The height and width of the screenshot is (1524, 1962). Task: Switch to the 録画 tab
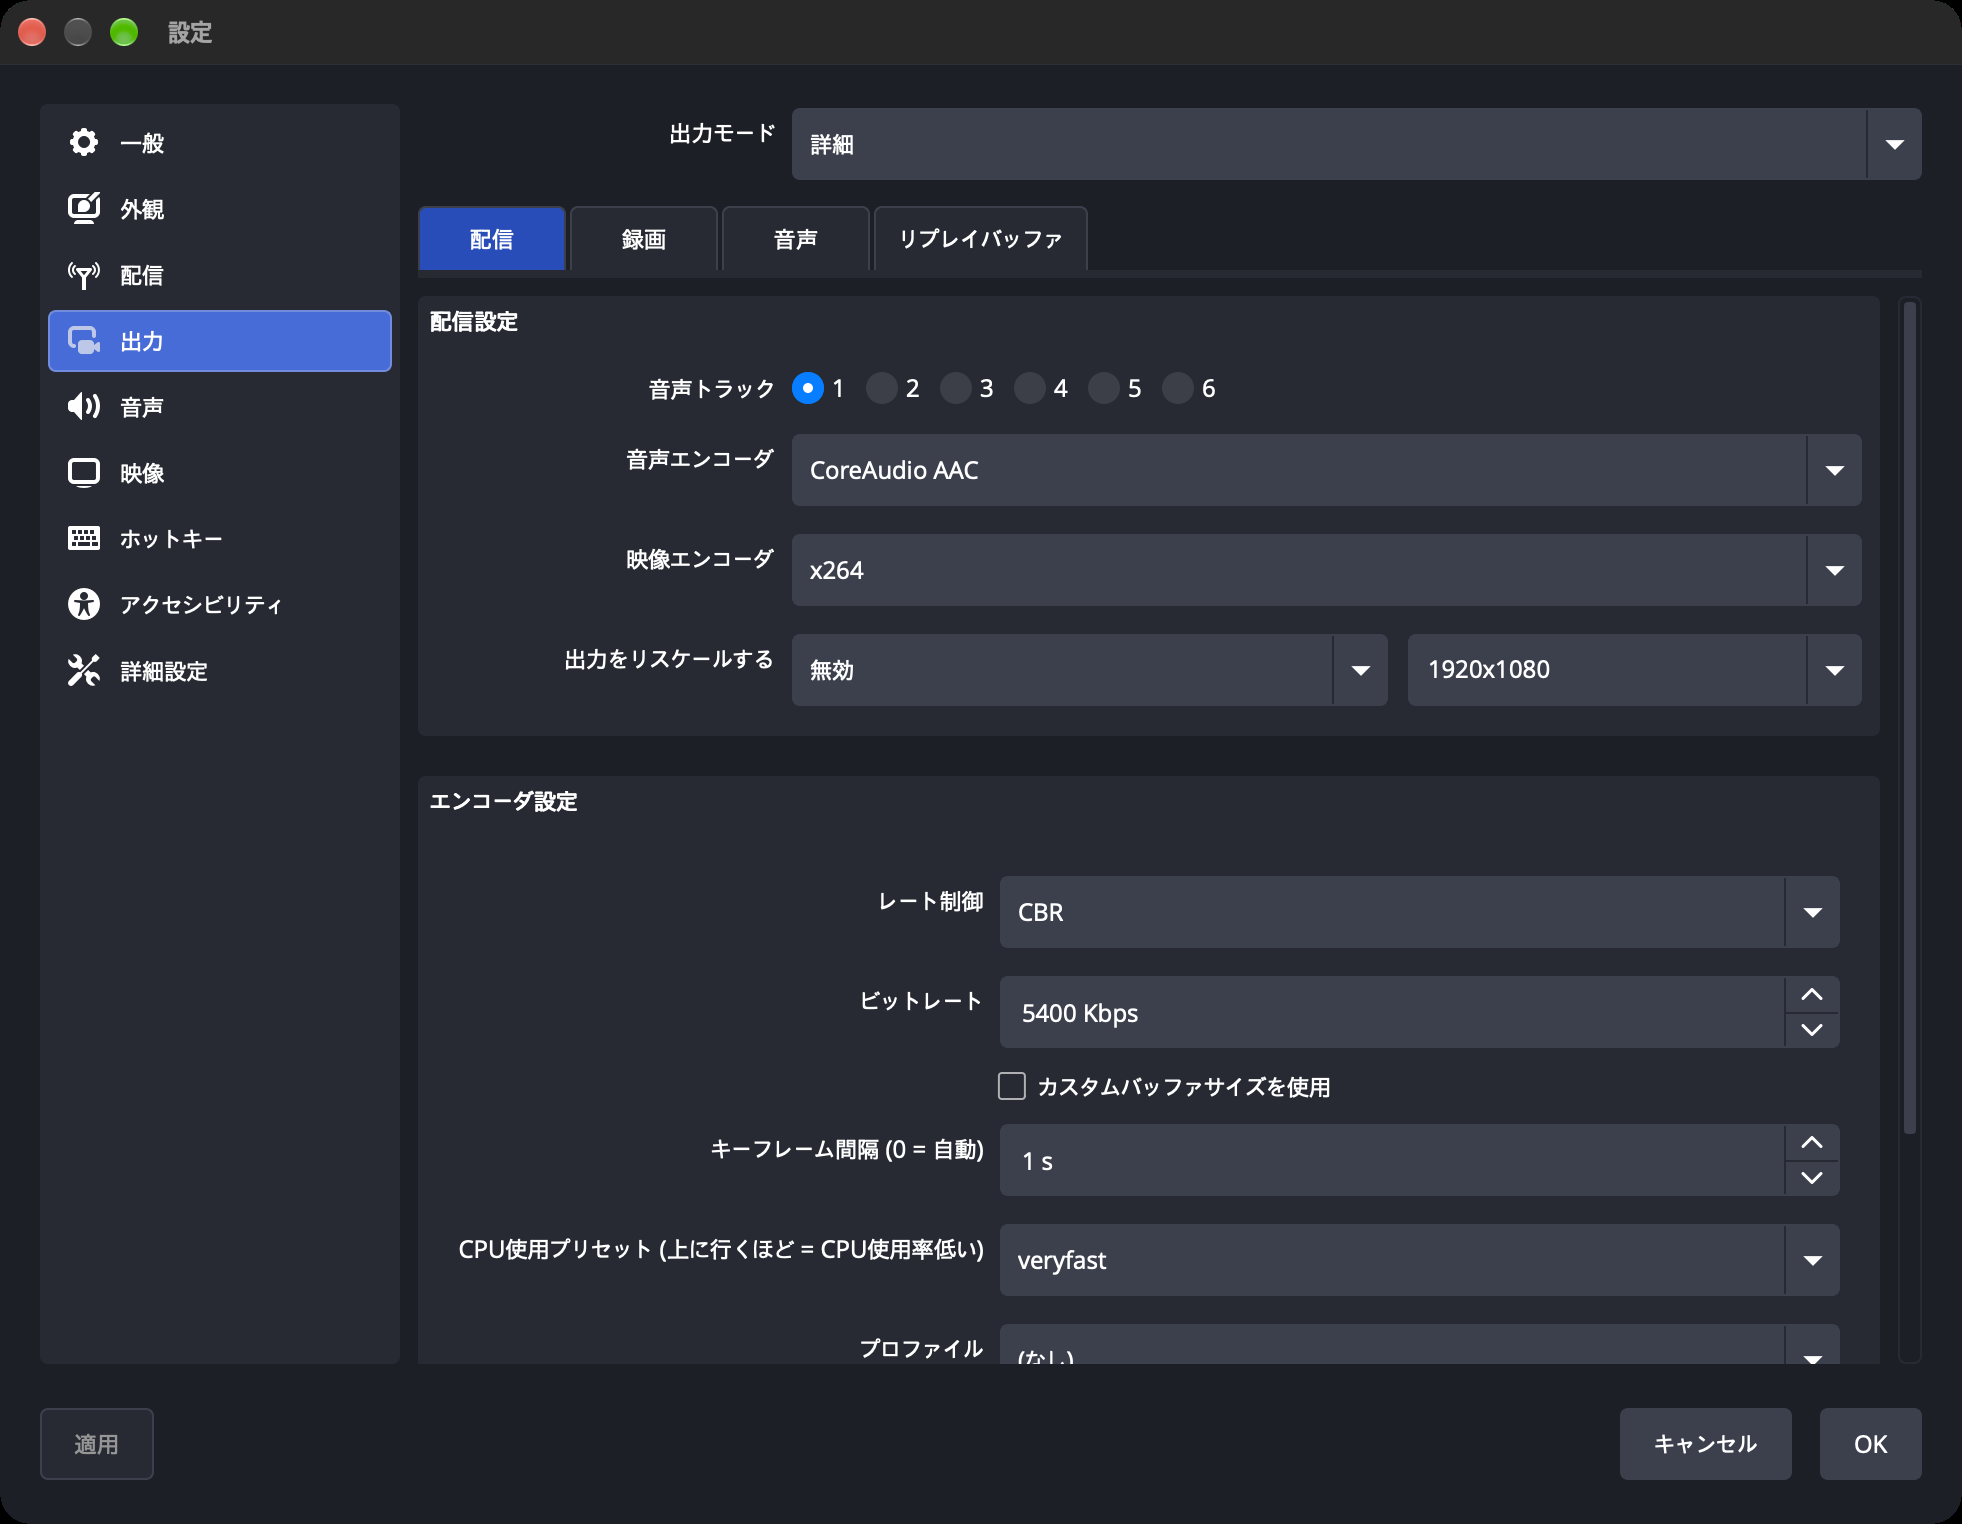tap(643, 239)
